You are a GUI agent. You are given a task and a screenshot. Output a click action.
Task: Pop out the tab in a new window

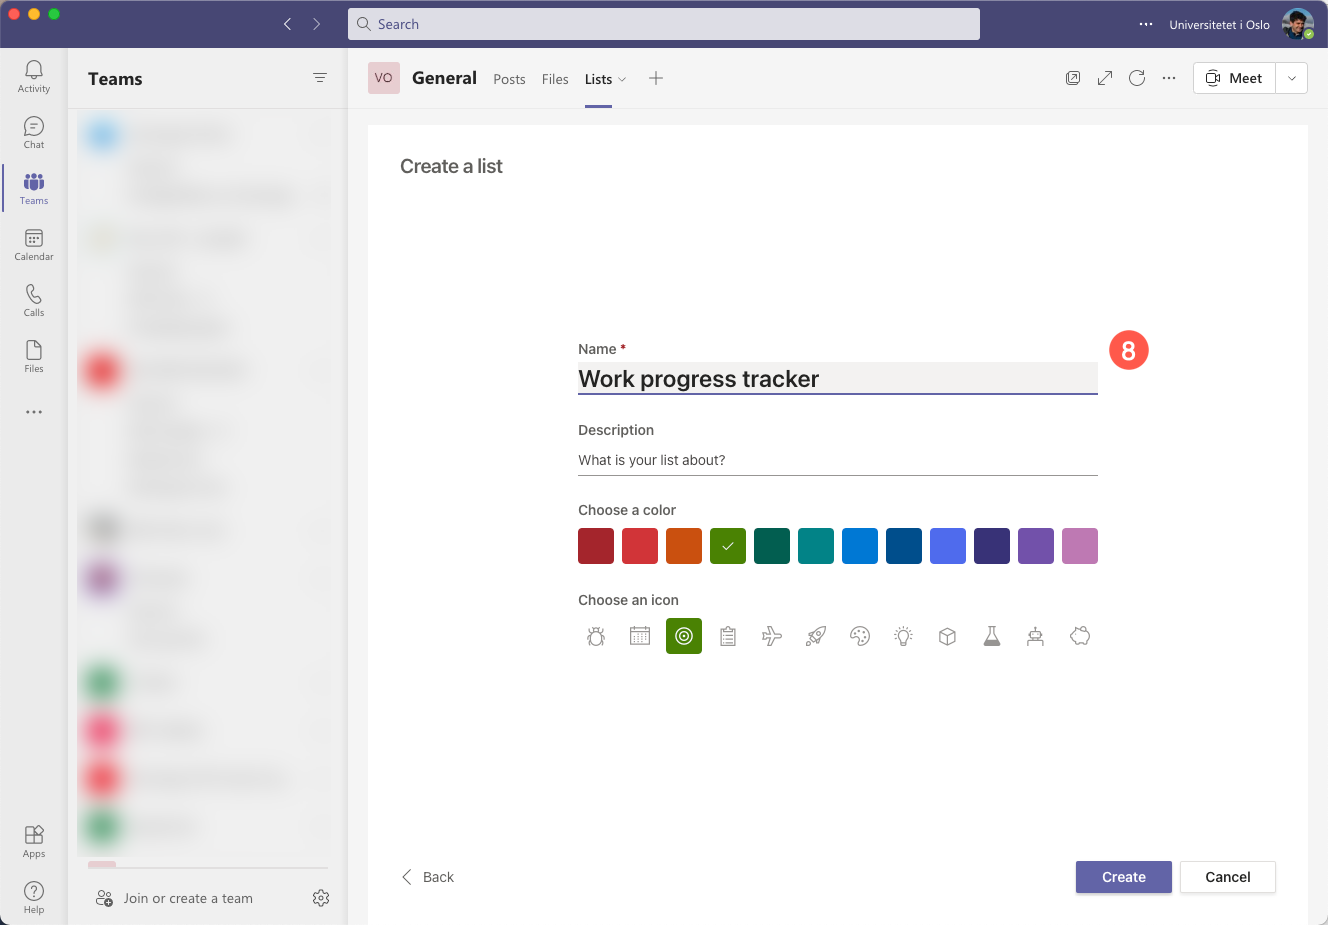(1073, 78)
